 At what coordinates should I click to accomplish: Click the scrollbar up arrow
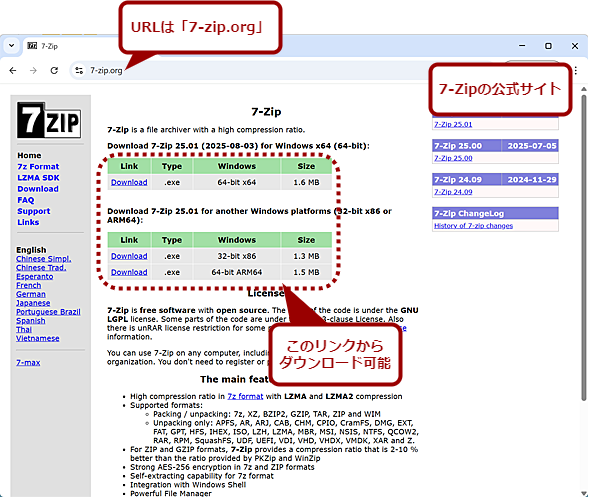(583, 89)
